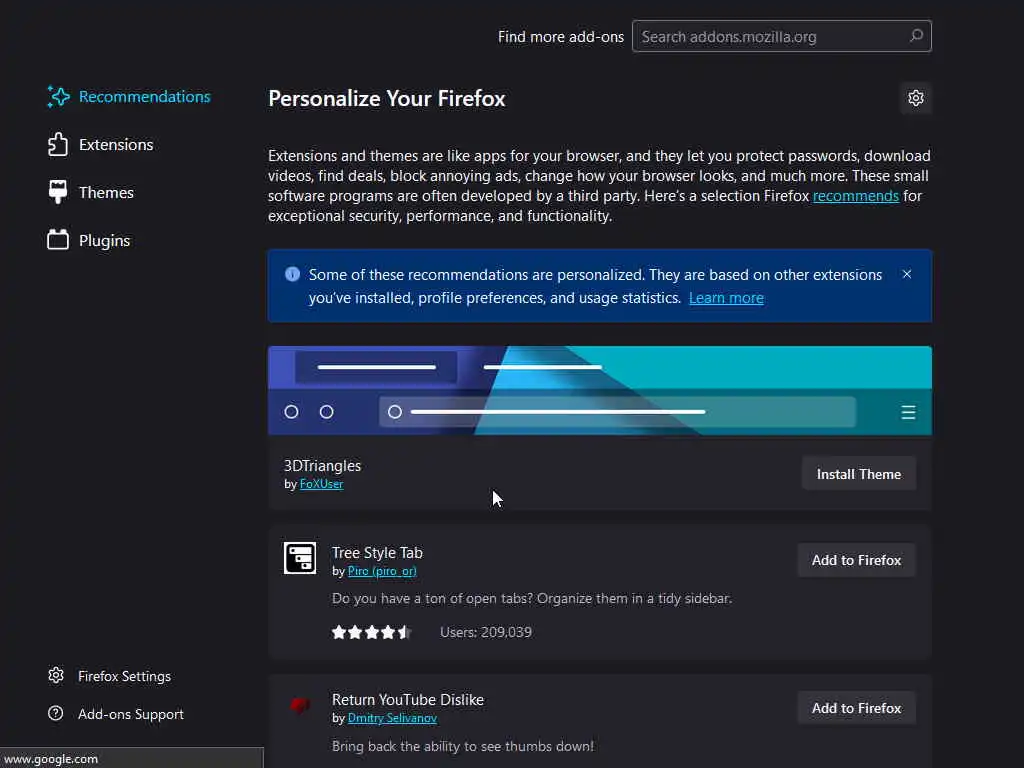Click the 3DTriangles theme preview image
Viewport: 1024px width, 768px height.
coord(600,391)
